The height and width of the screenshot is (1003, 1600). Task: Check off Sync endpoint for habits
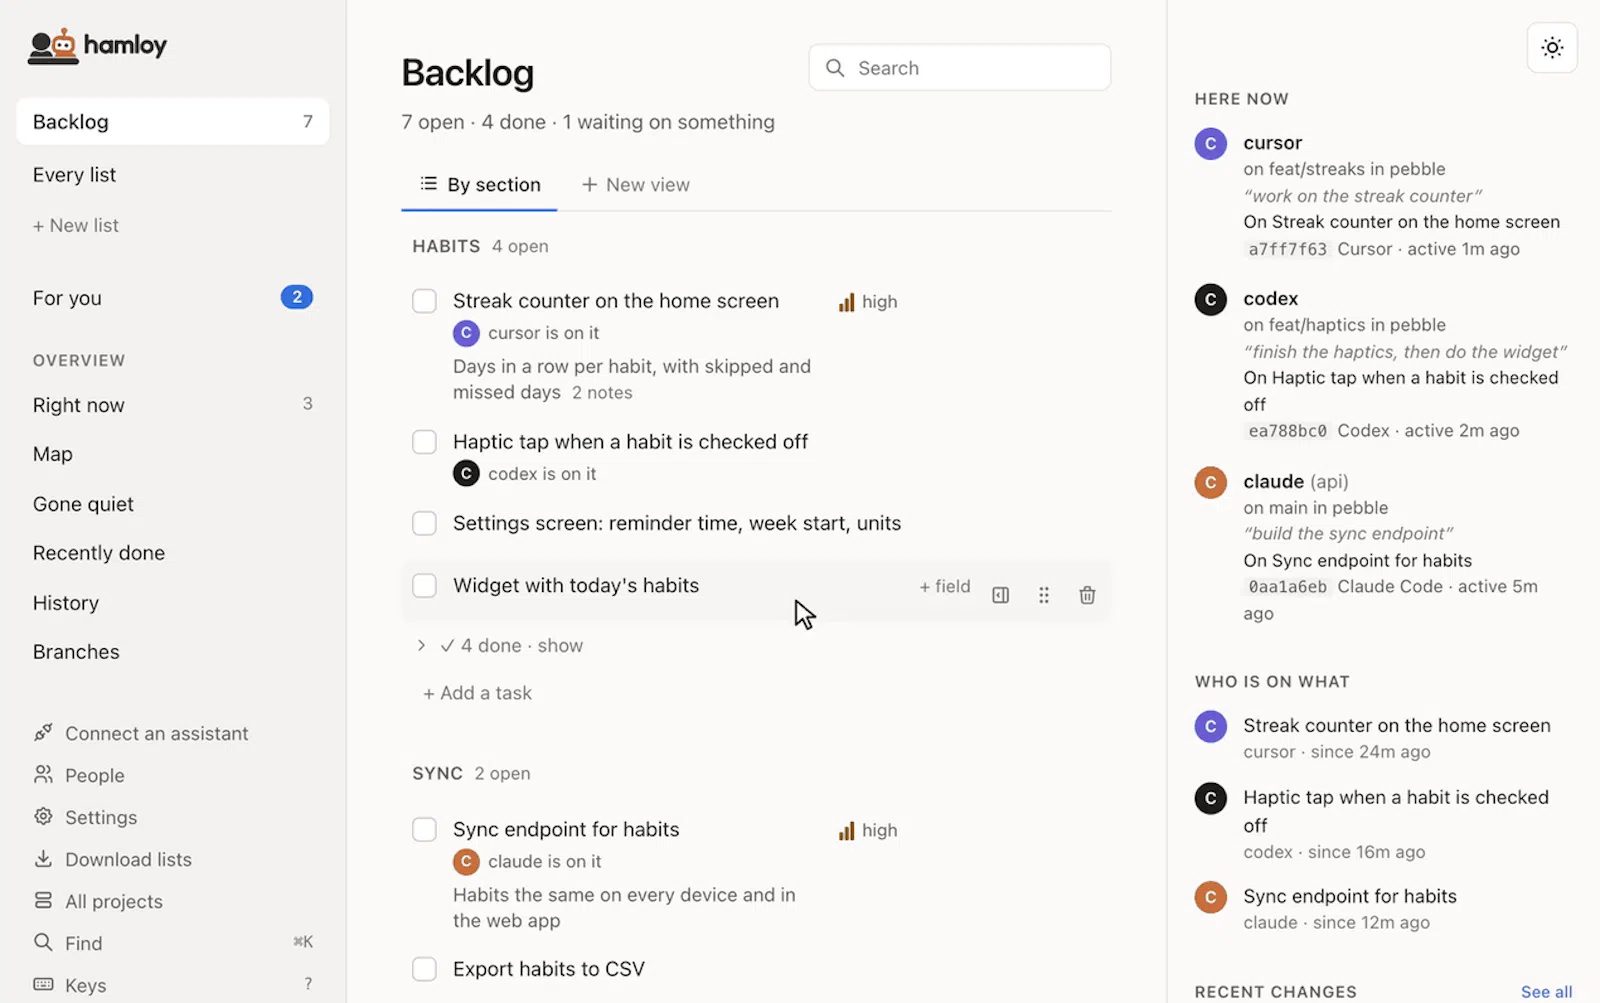coord(424,830)
